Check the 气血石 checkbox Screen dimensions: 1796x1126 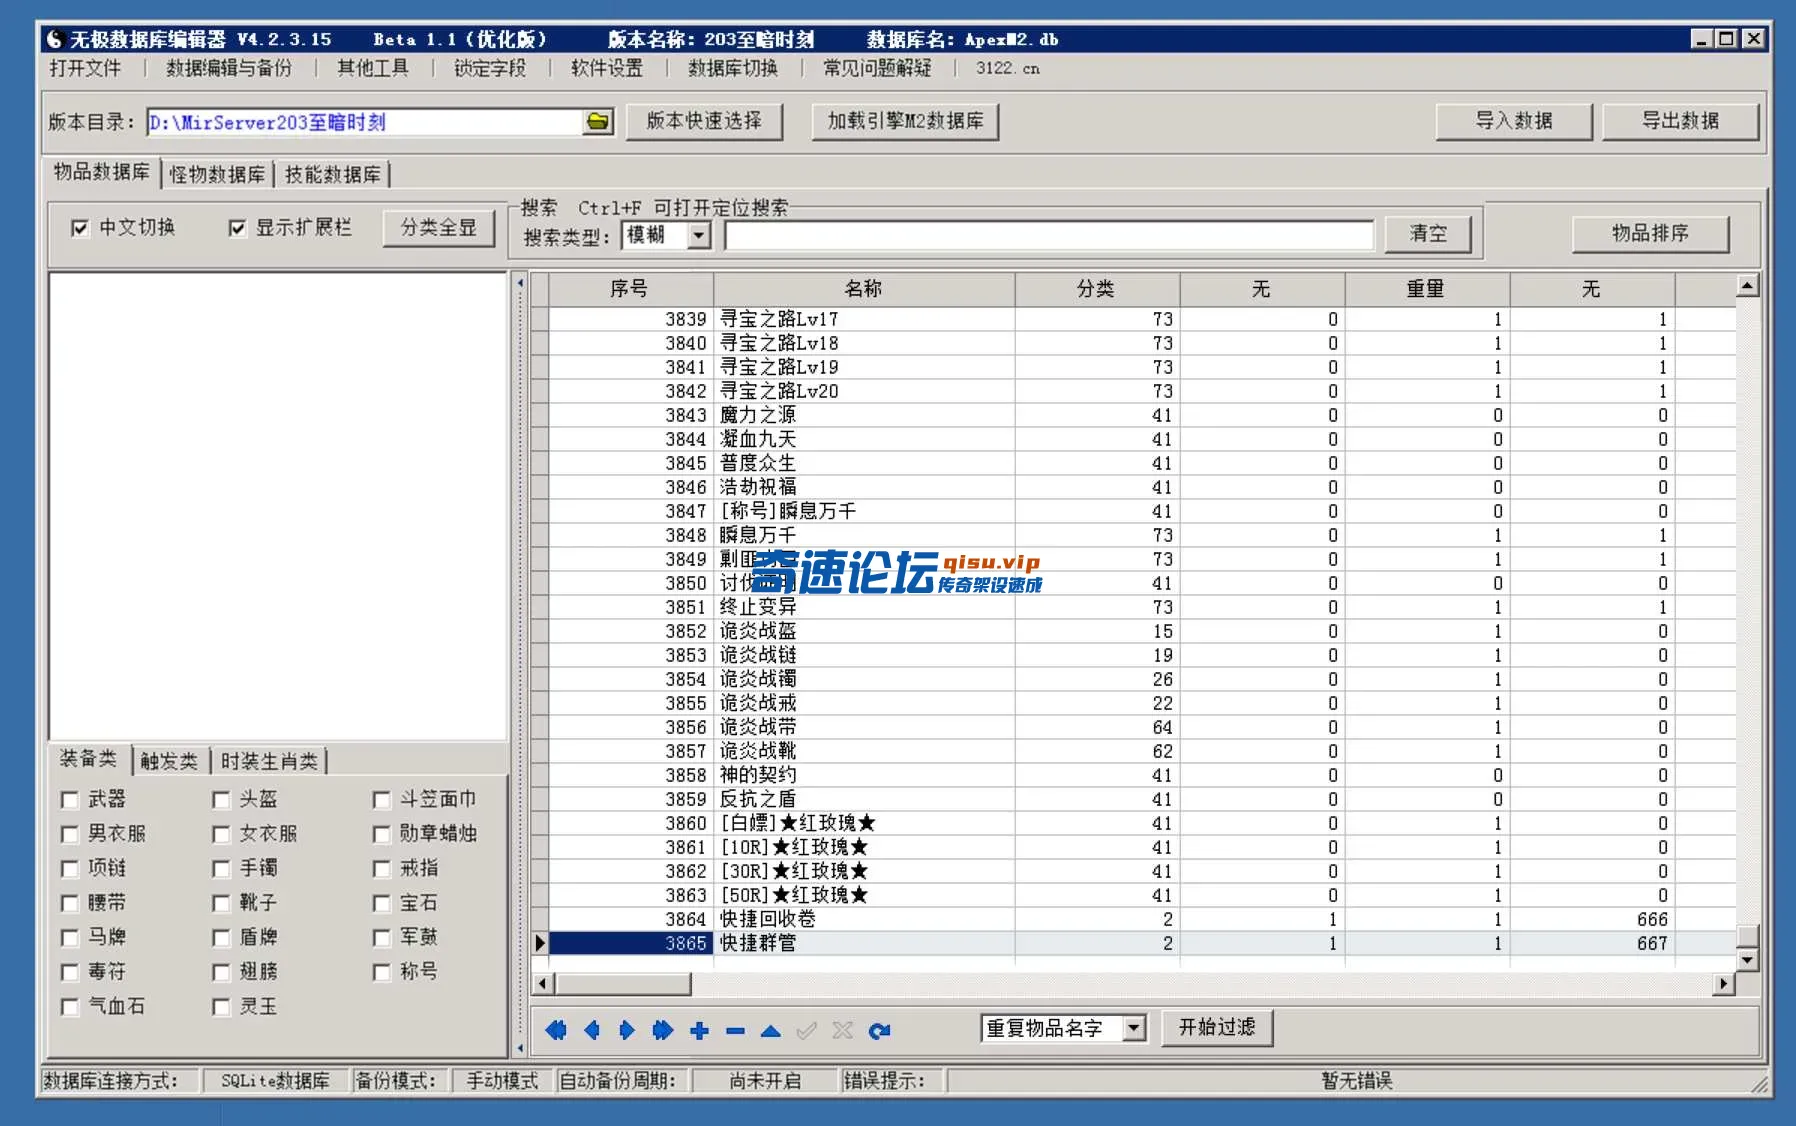[69, 1007]
